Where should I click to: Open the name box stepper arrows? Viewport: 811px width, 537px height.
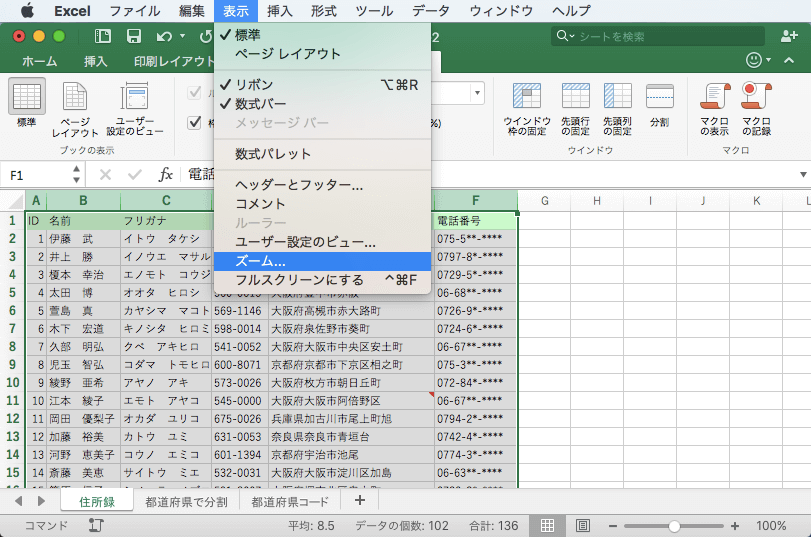(x=77, y=174)
